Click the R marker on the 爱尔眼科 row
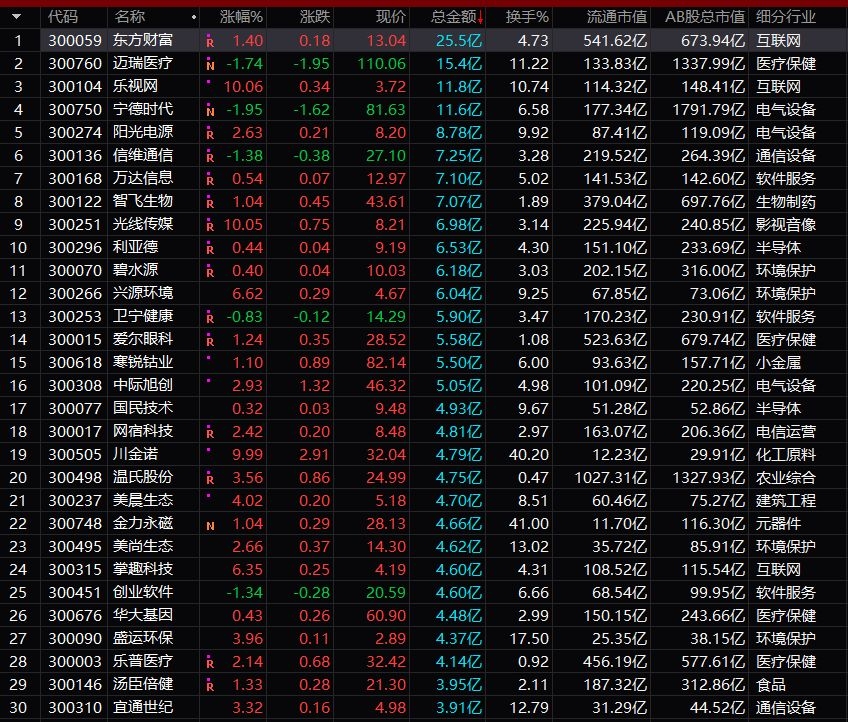 pos(210,341)
